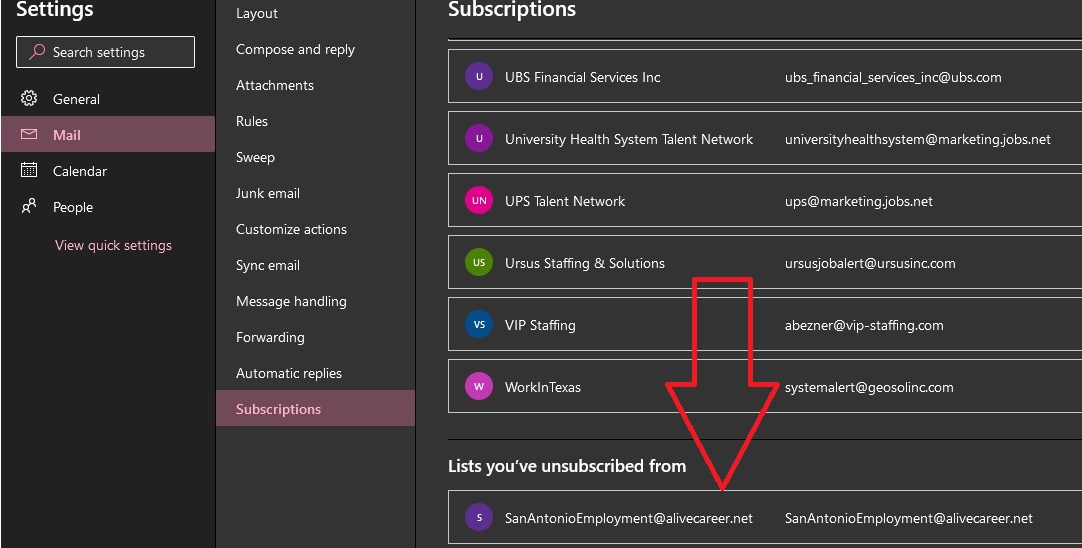The image size is (1082, 548).
Task: Open Customize actions settings
Action: point(291,229)
